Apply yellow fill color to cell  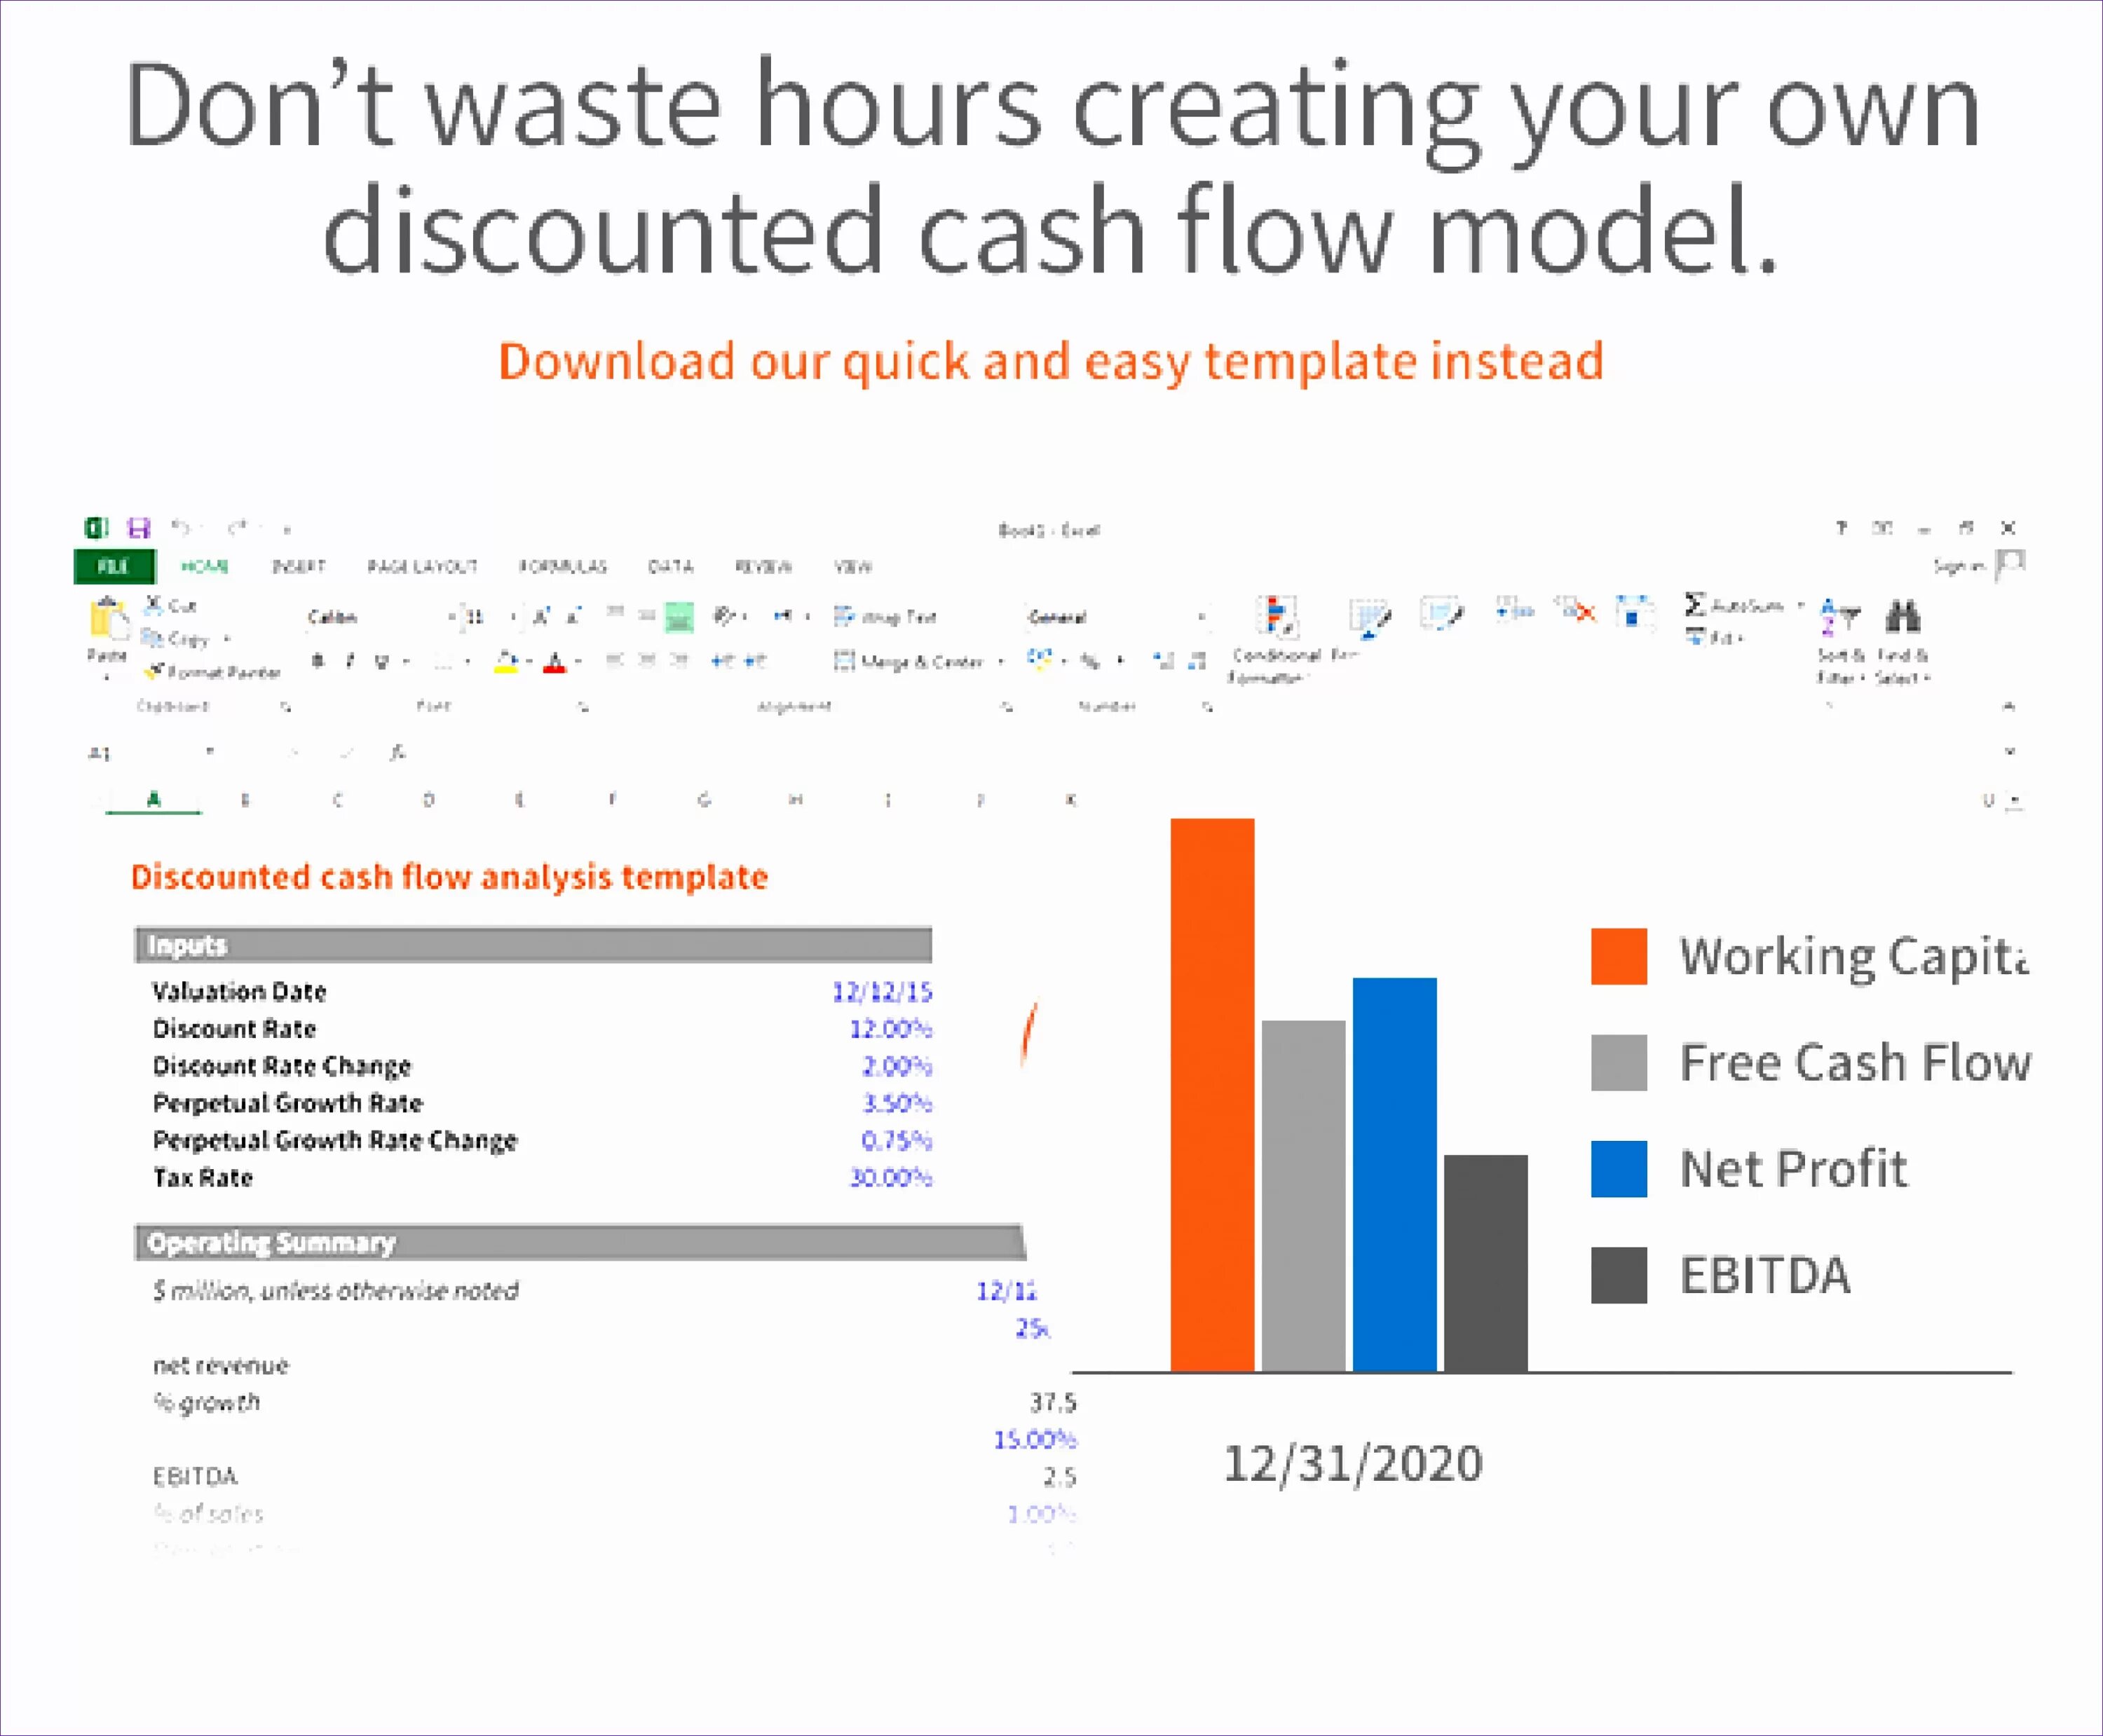(506, 664)
